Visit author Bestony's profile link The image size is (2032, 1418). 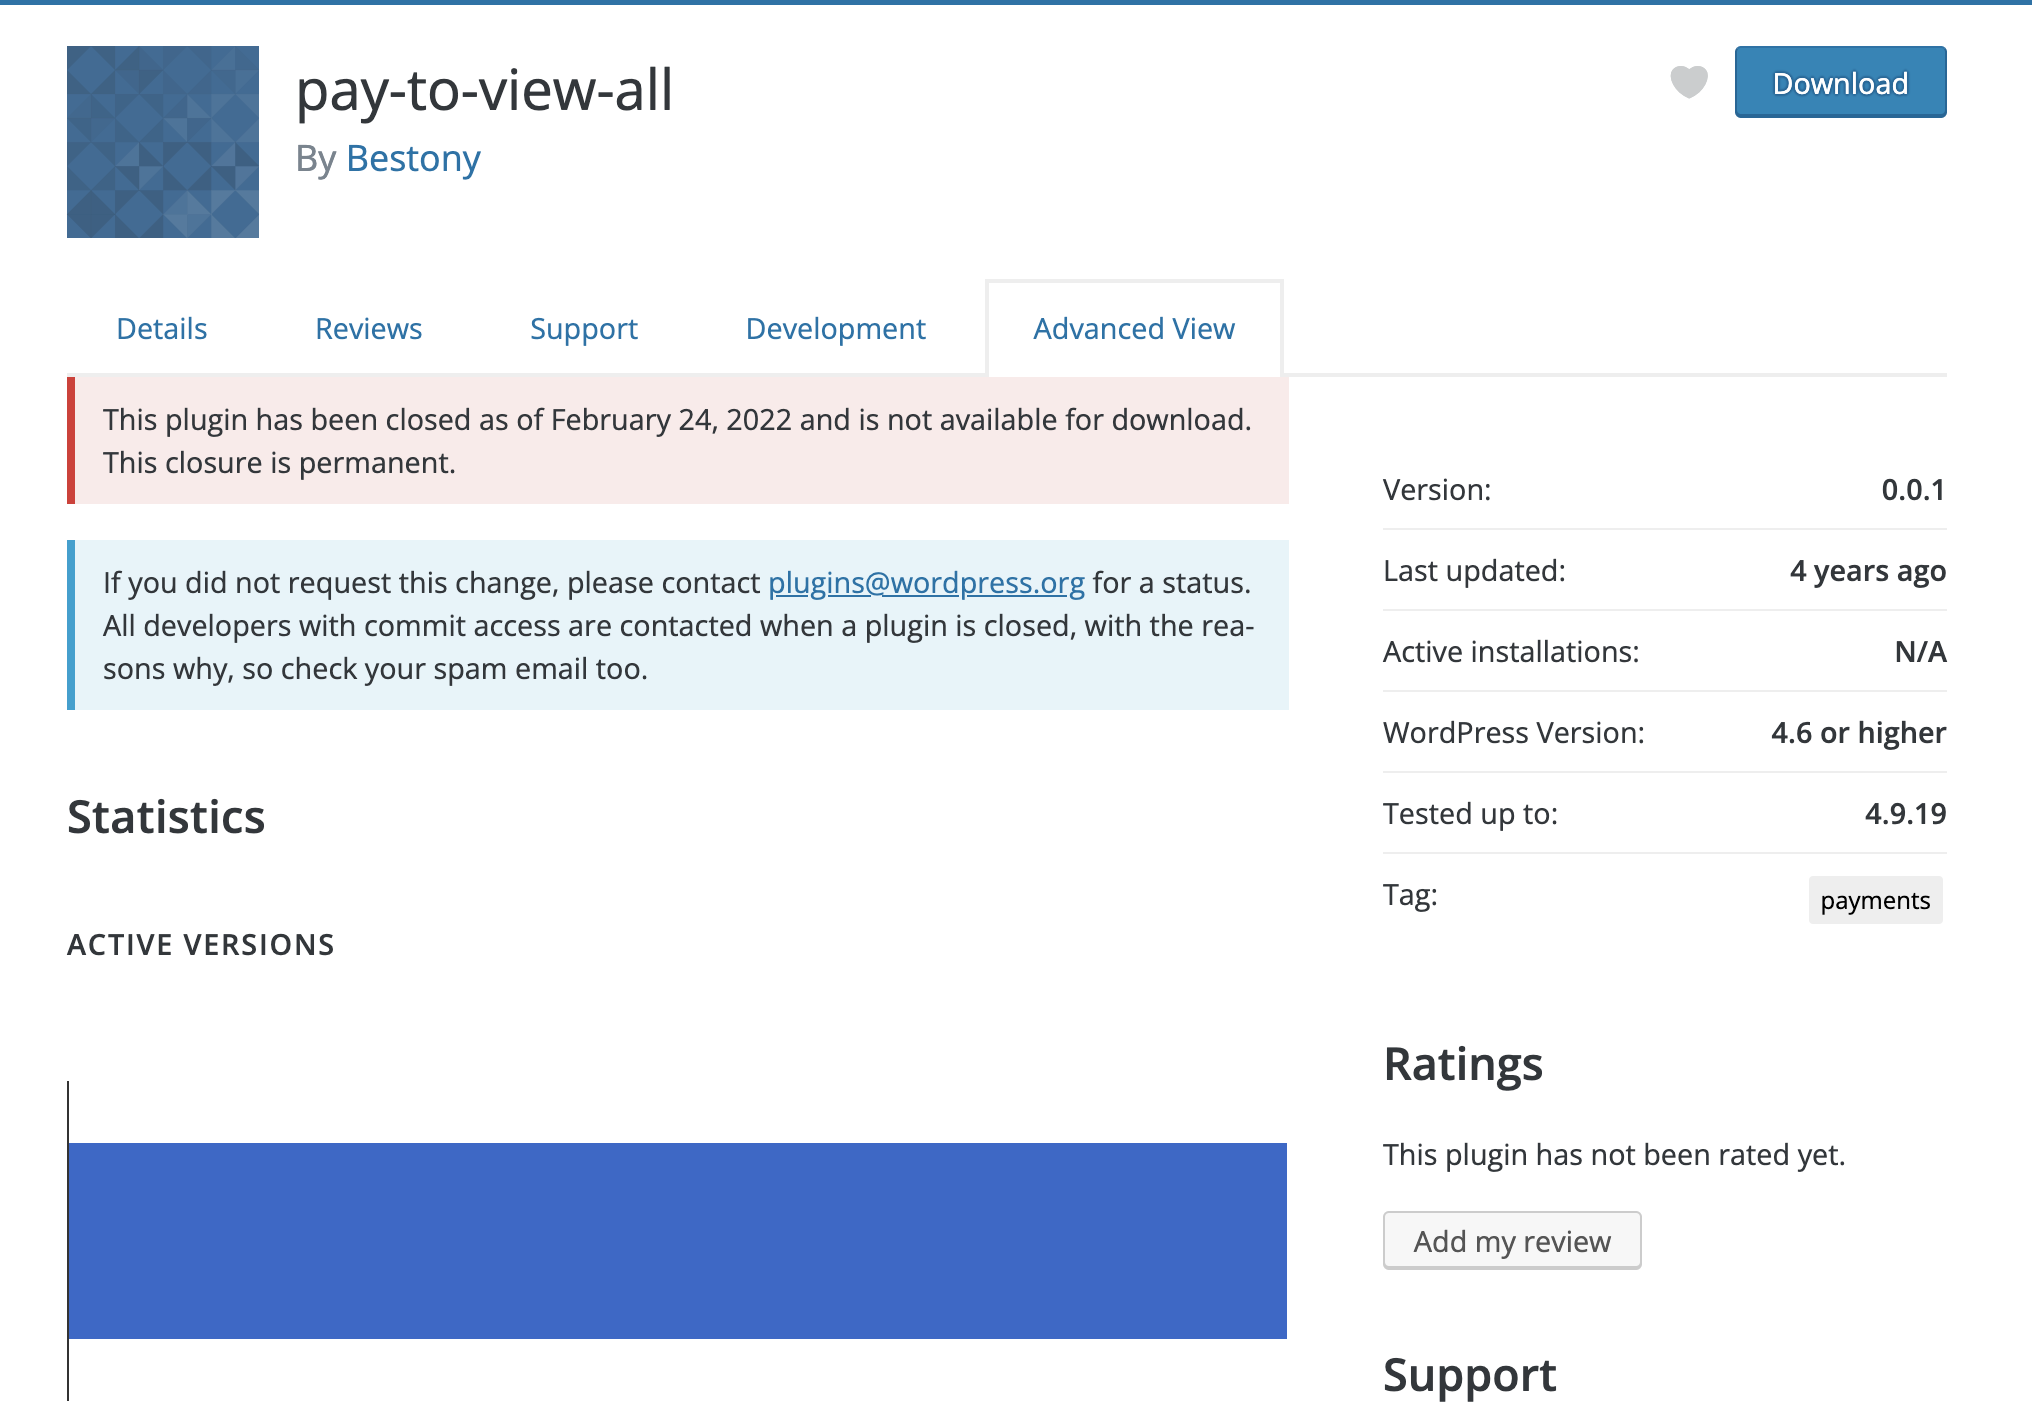coord(413,159)
